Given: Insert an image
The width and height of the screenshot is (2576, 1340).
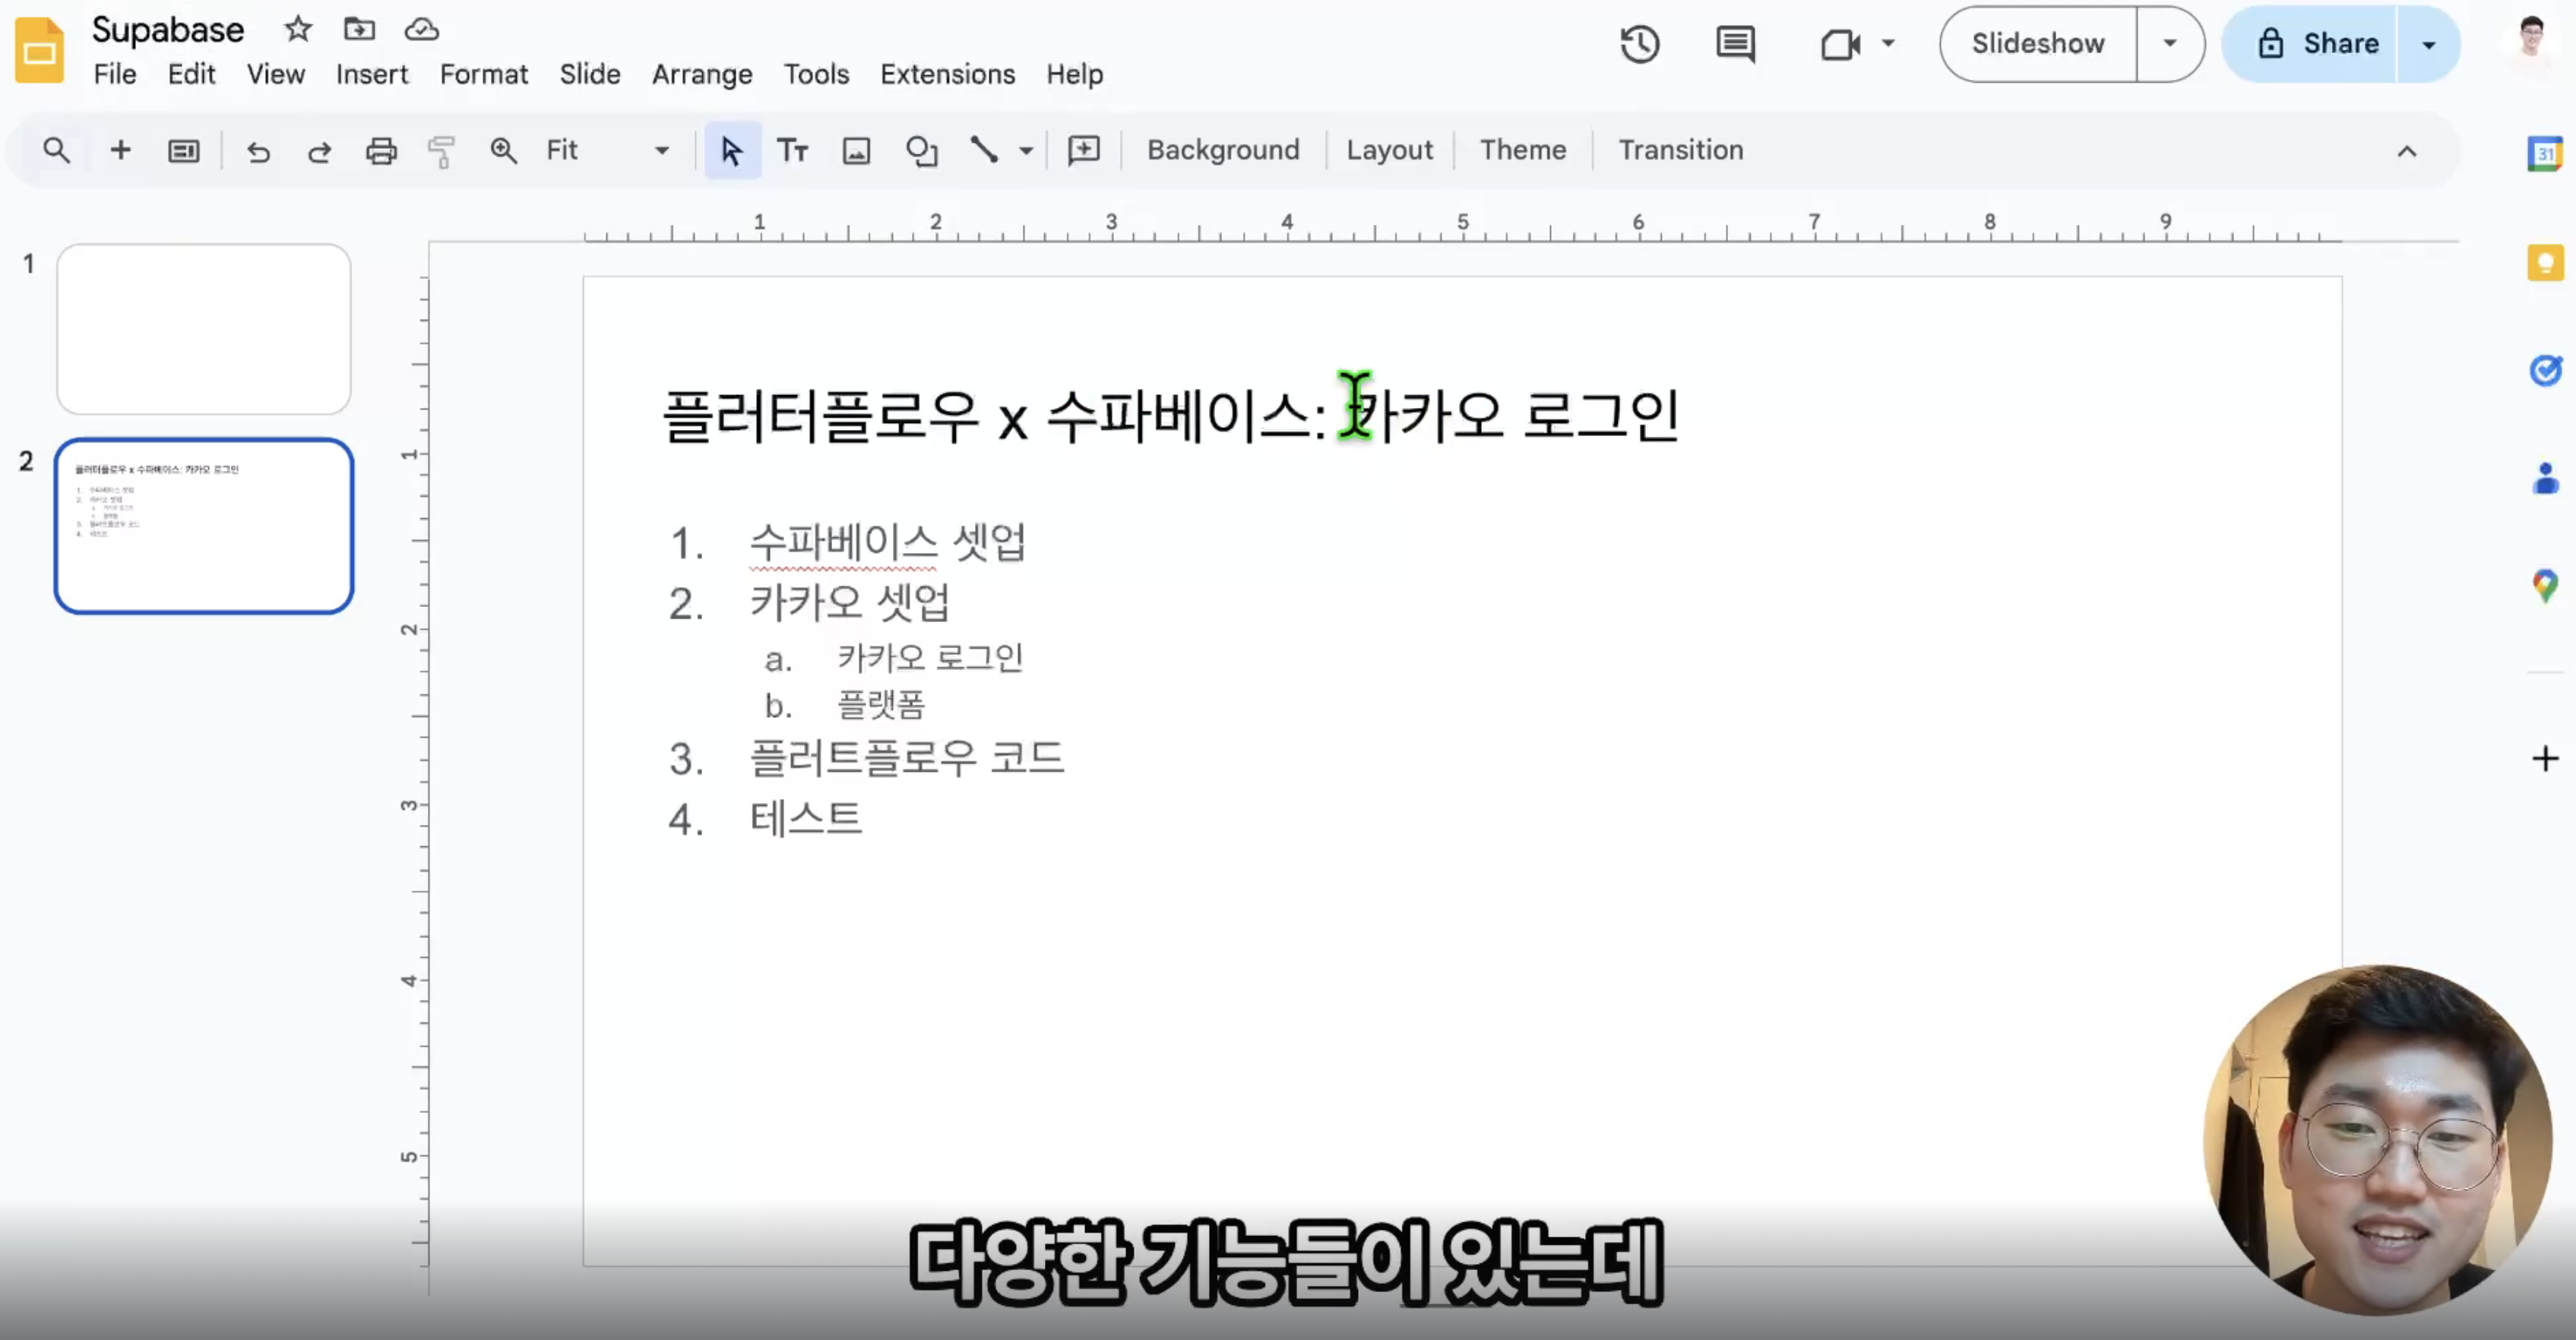Looking at the screenshot, I should tap(856, 151).
